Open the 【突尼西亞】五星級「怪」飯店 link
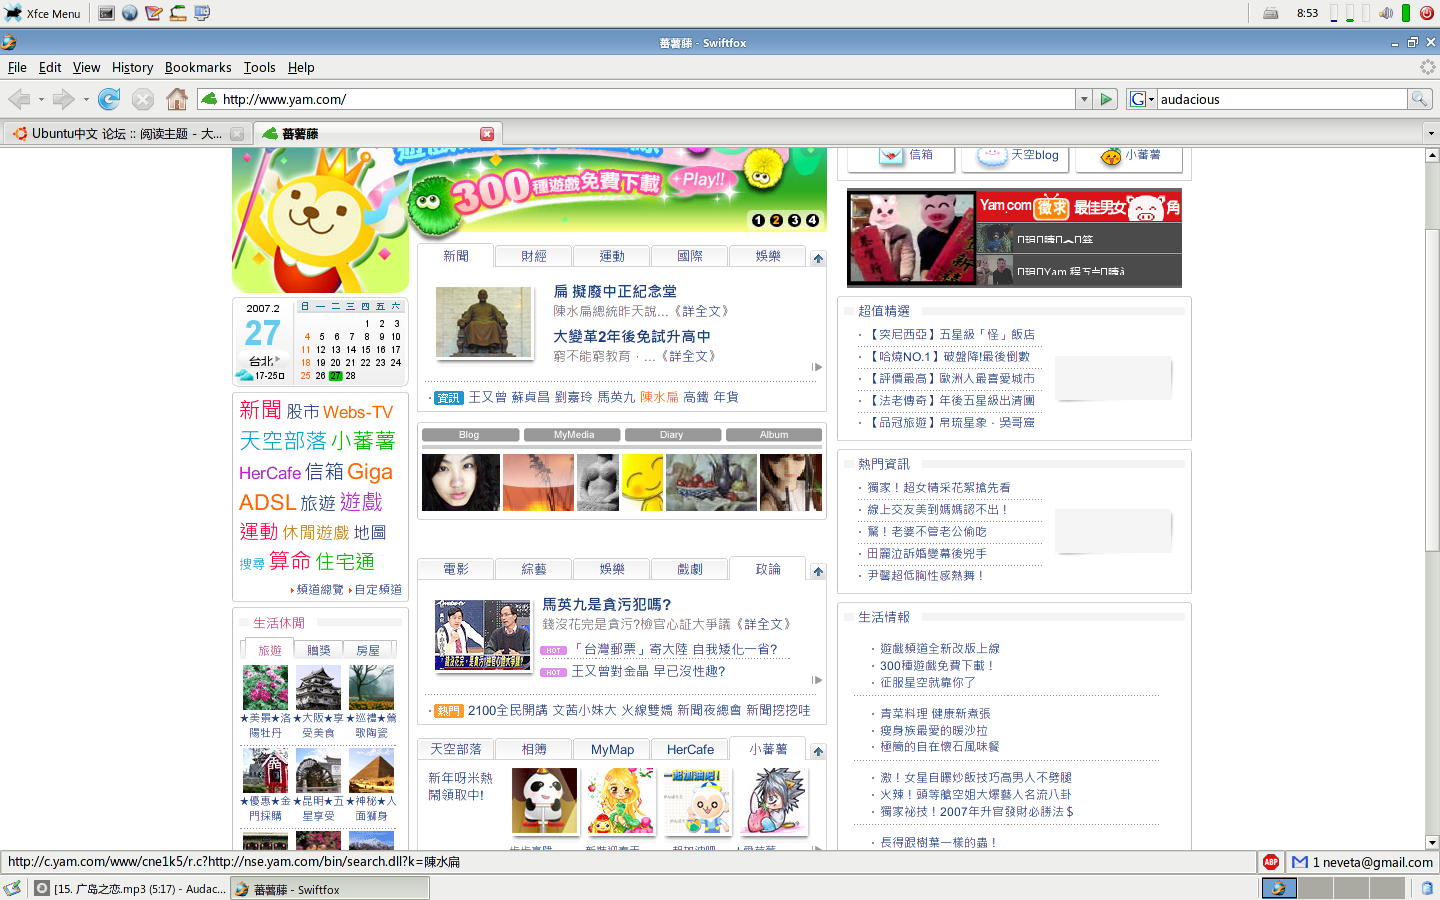 click(x=950, y=335)
